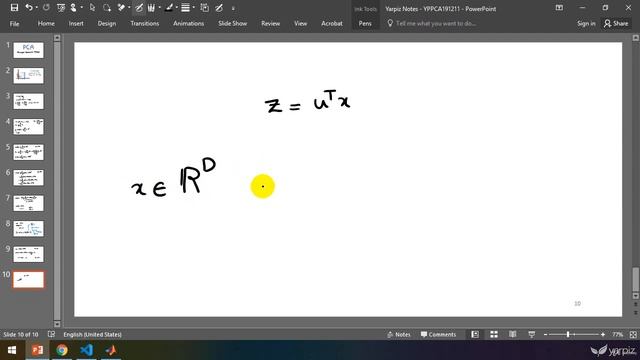The width and height of the screenshot is (640, 360).
Task: Click the Stop Inking icon
Action: (219, 8)
